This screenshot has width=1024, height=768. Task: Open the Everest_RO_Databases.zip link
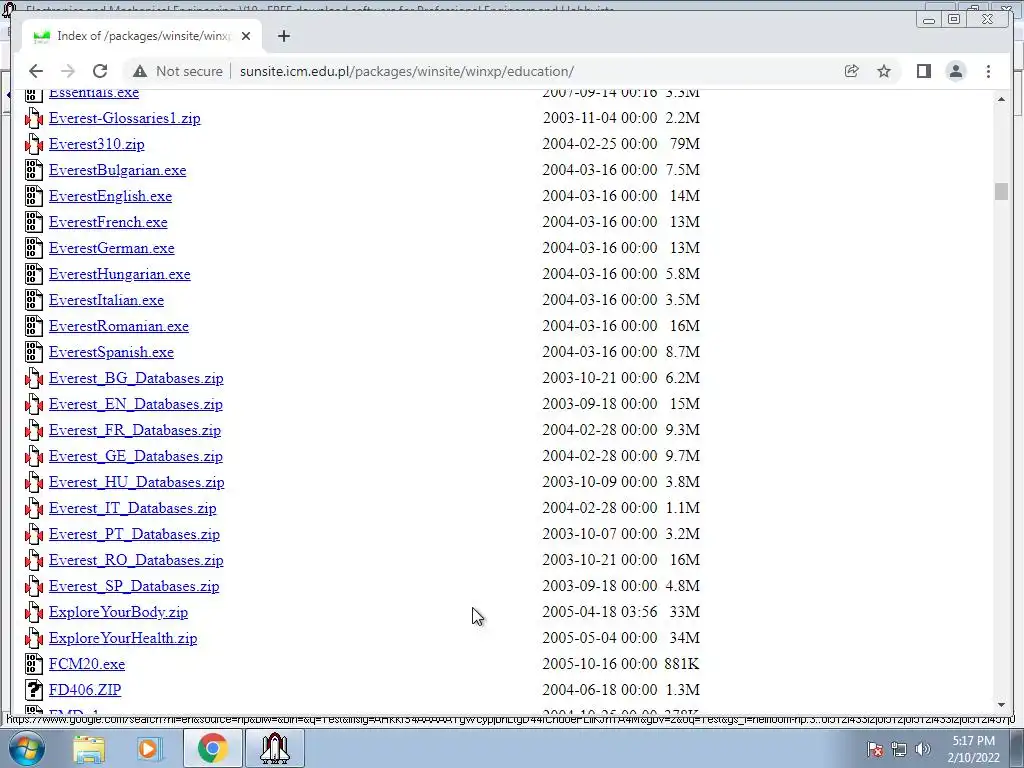click(x=136, y=560)
